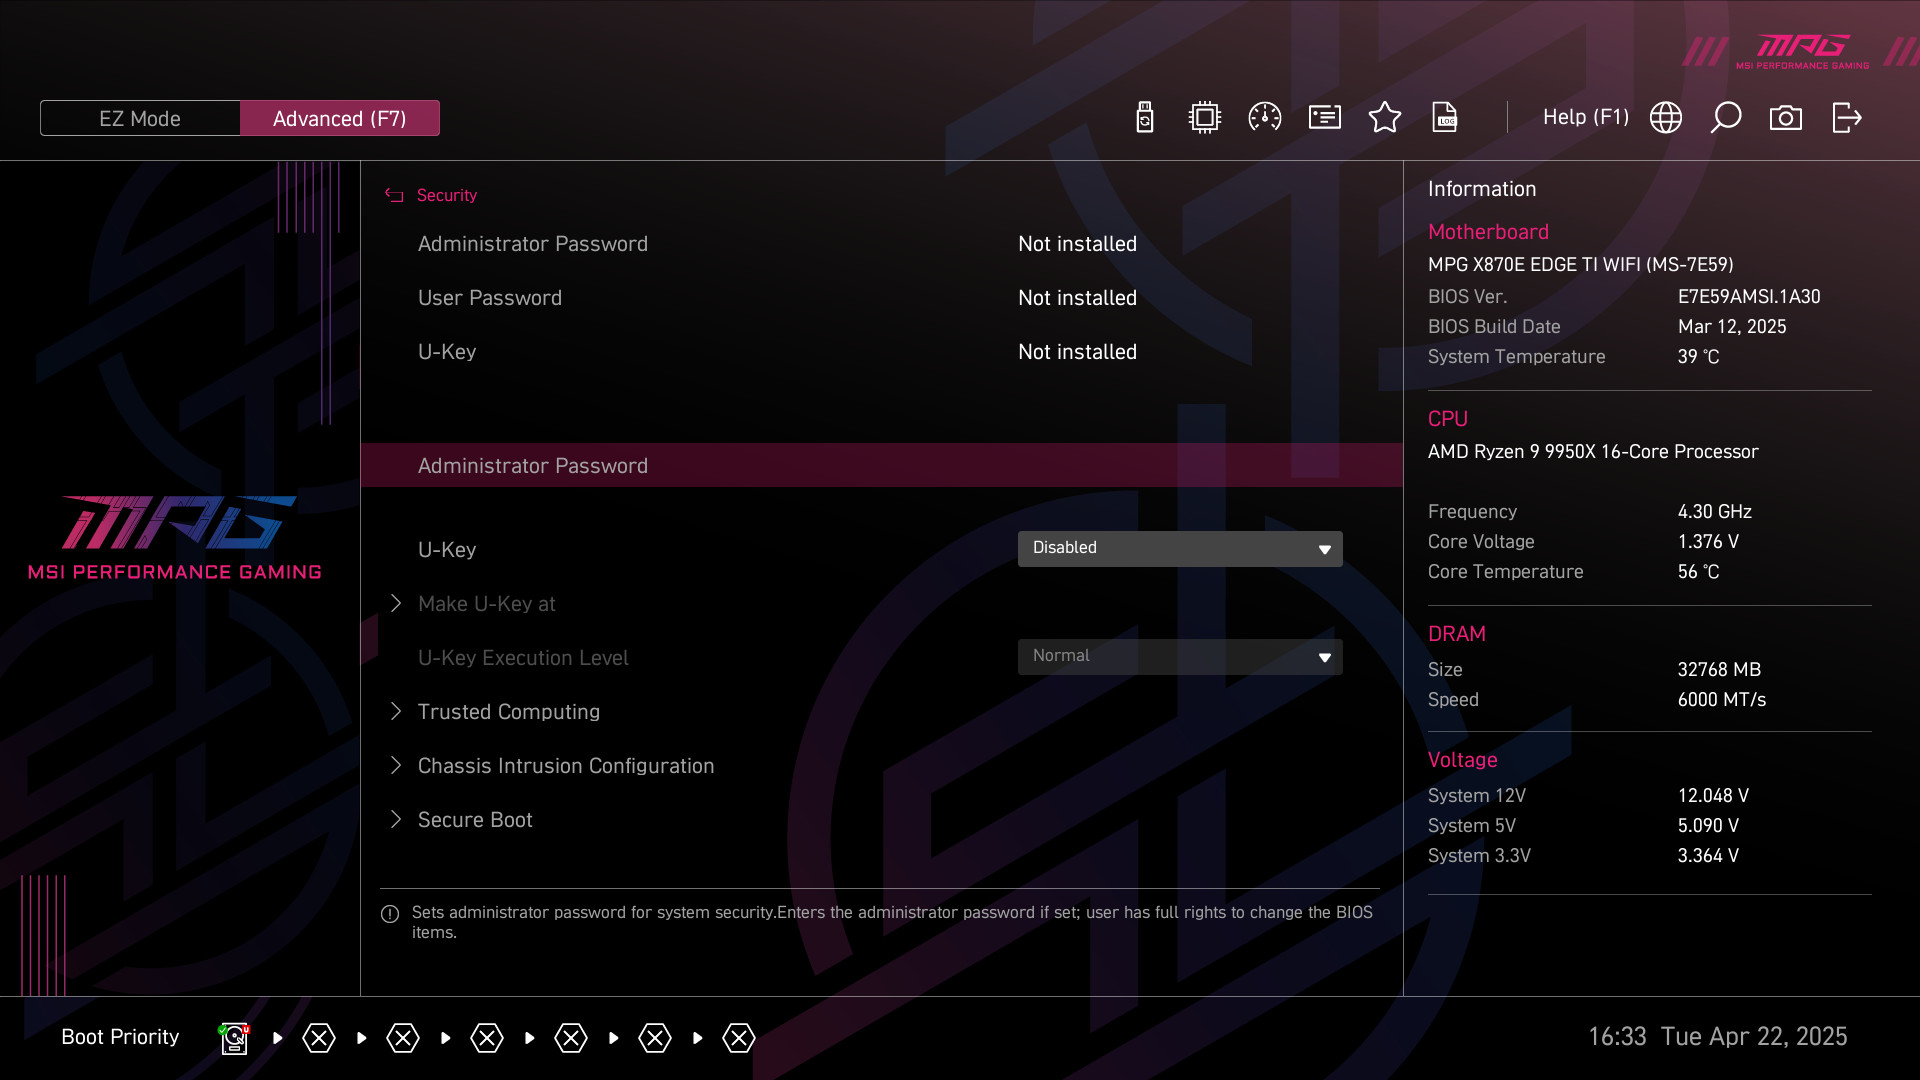
Task: Click the 12.048 V system voltage value
Action: (x=1713, y=796)
